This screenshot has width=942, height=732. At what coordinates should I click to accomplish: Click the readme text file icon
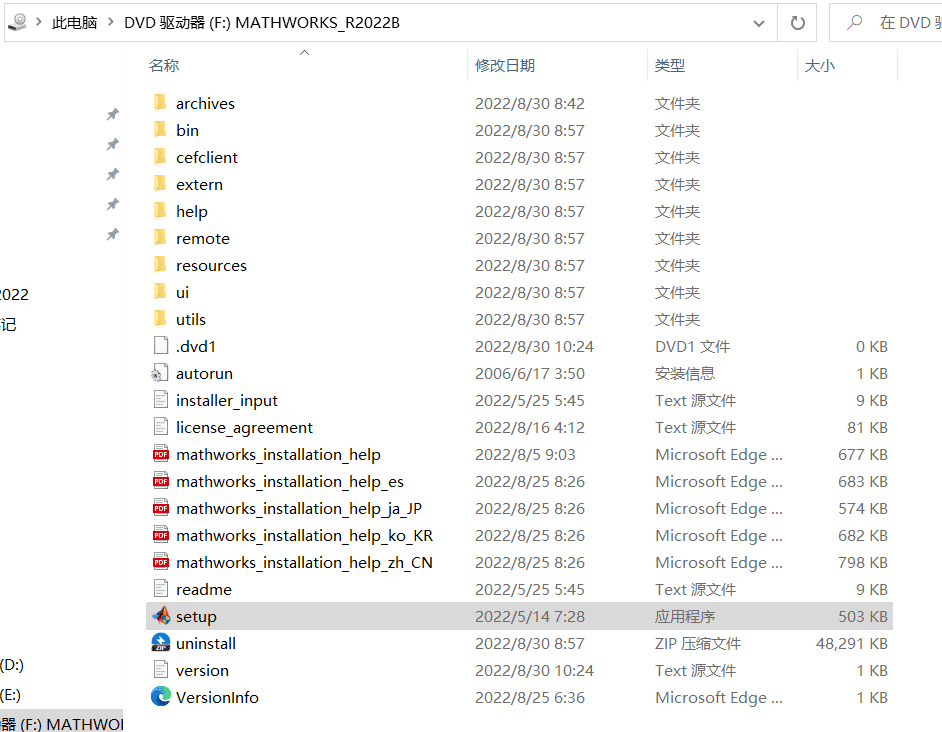[x=160, y=589]
